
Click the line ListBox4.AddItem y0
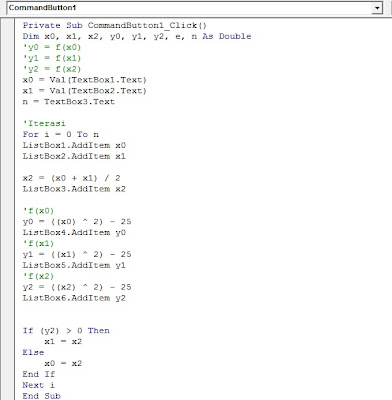(74, 233)
